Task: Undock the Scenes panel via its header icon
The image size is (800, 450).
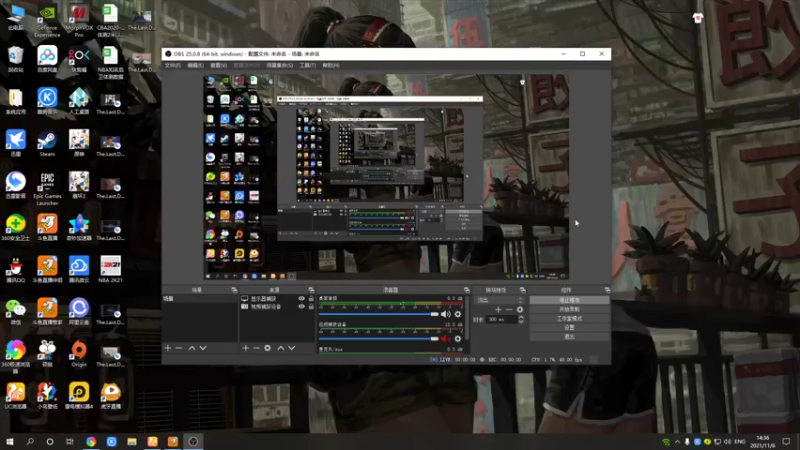Action: (x=234, y=290)
